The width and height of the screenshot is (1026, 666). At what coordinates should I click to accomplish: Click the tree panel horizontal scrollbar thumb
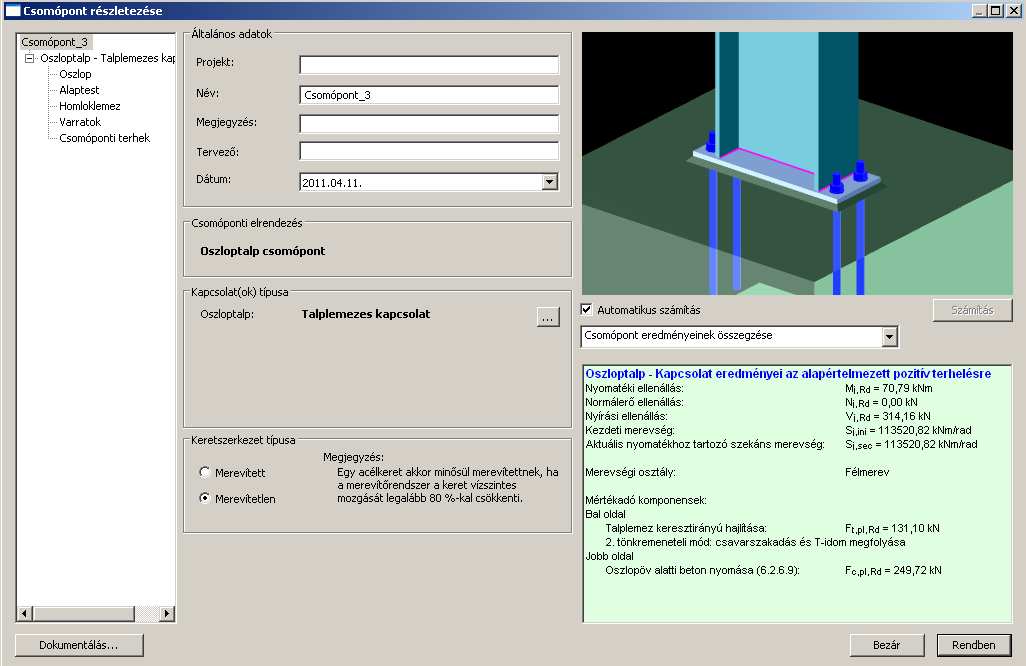click(x=84, y=614)
